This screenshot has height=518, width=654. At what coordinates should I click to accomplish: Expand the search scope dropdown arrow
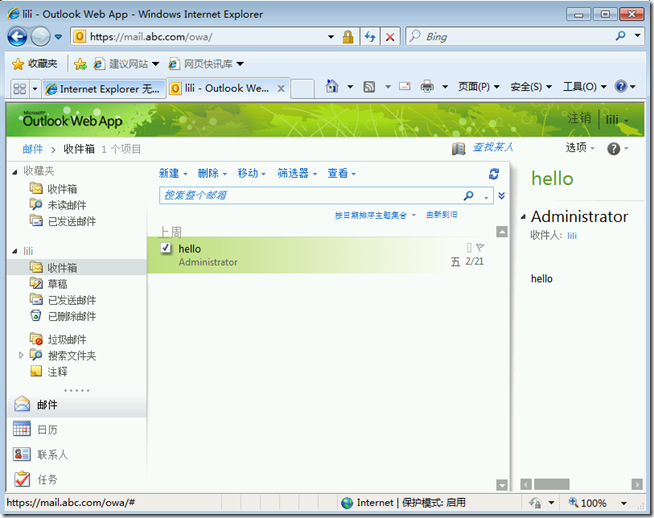coord(486,196)
